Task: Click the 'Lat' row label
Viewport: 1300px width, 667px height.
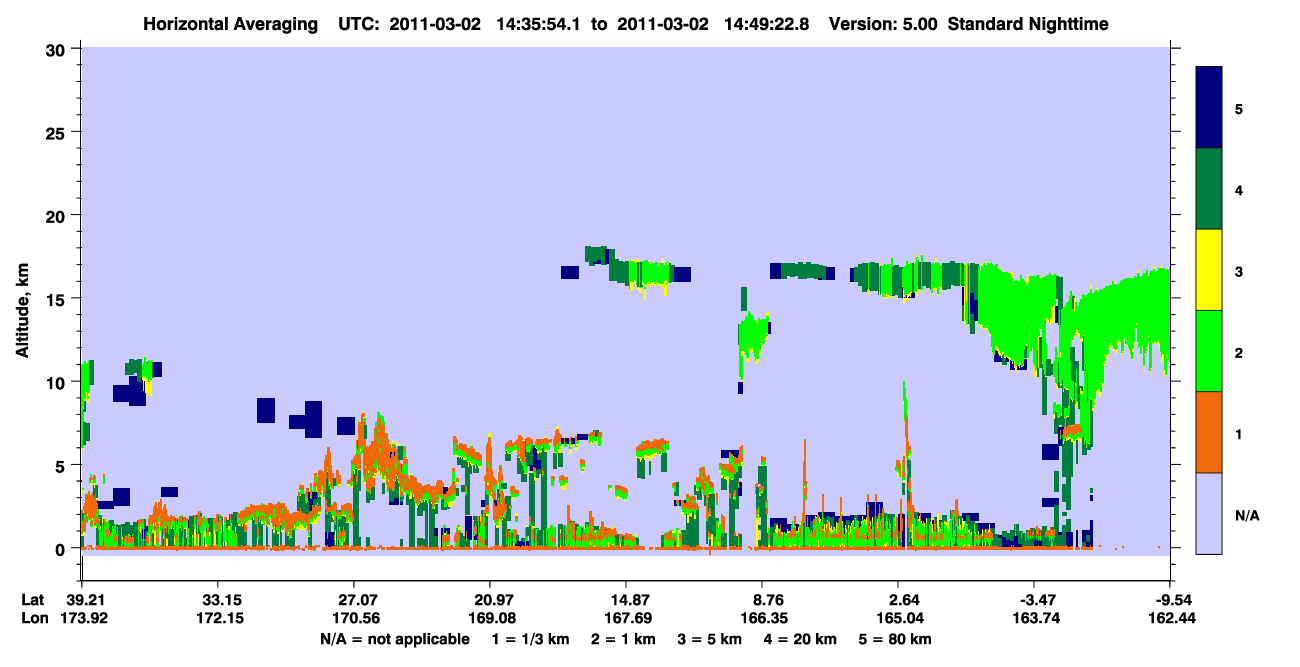Action: click(33, 600)
